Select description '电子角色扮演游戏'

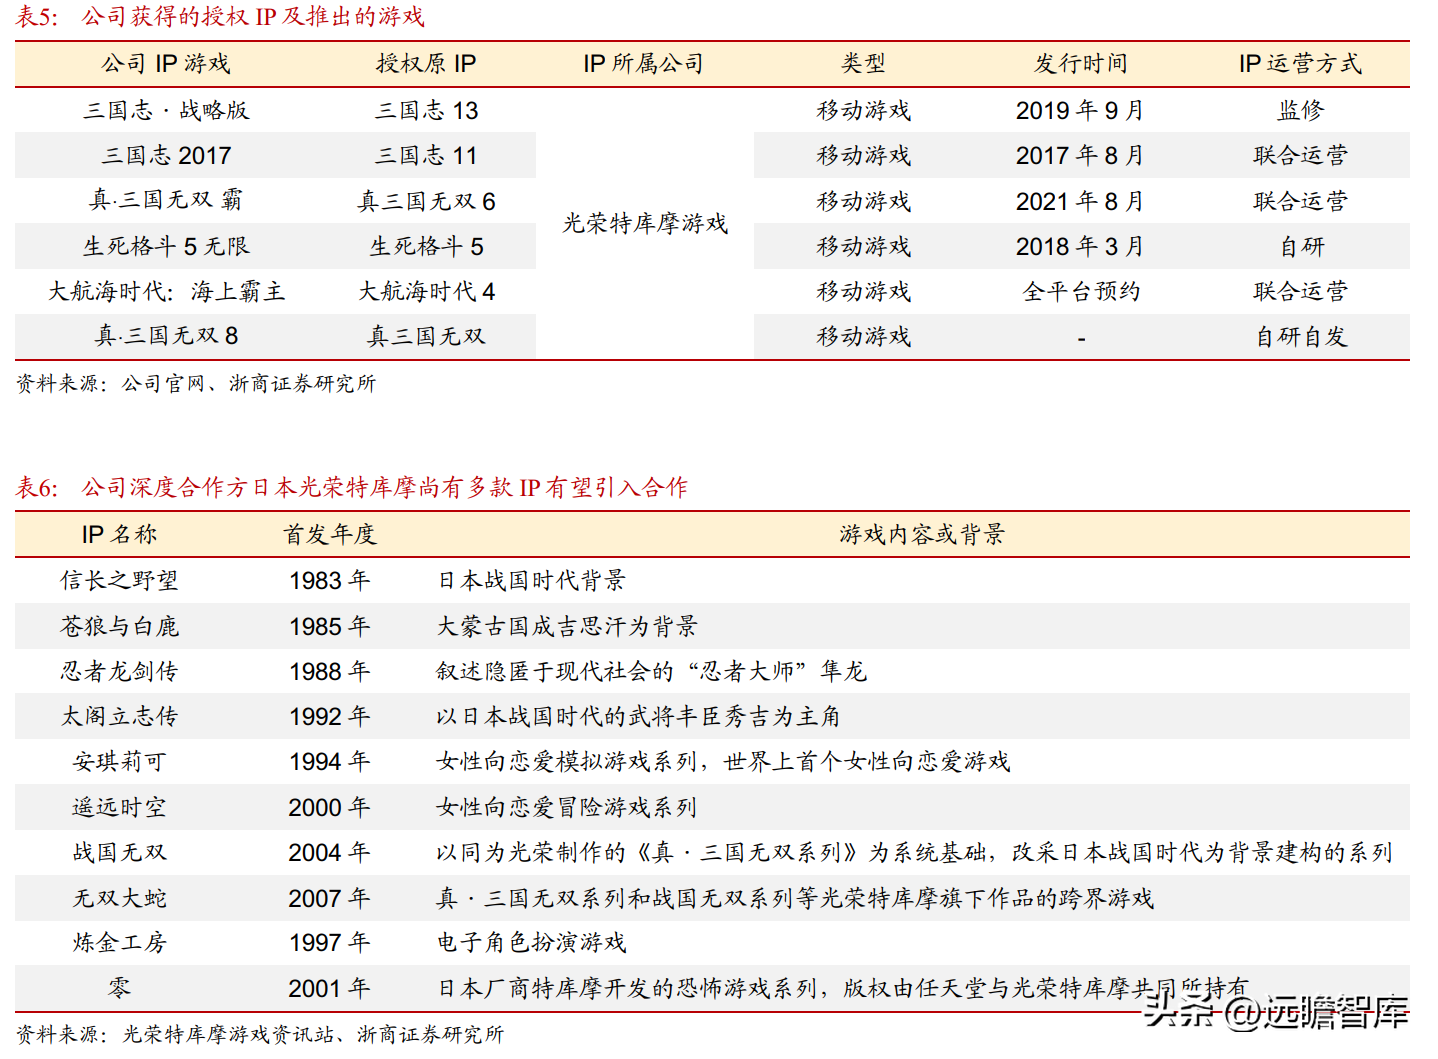(531, 942)
